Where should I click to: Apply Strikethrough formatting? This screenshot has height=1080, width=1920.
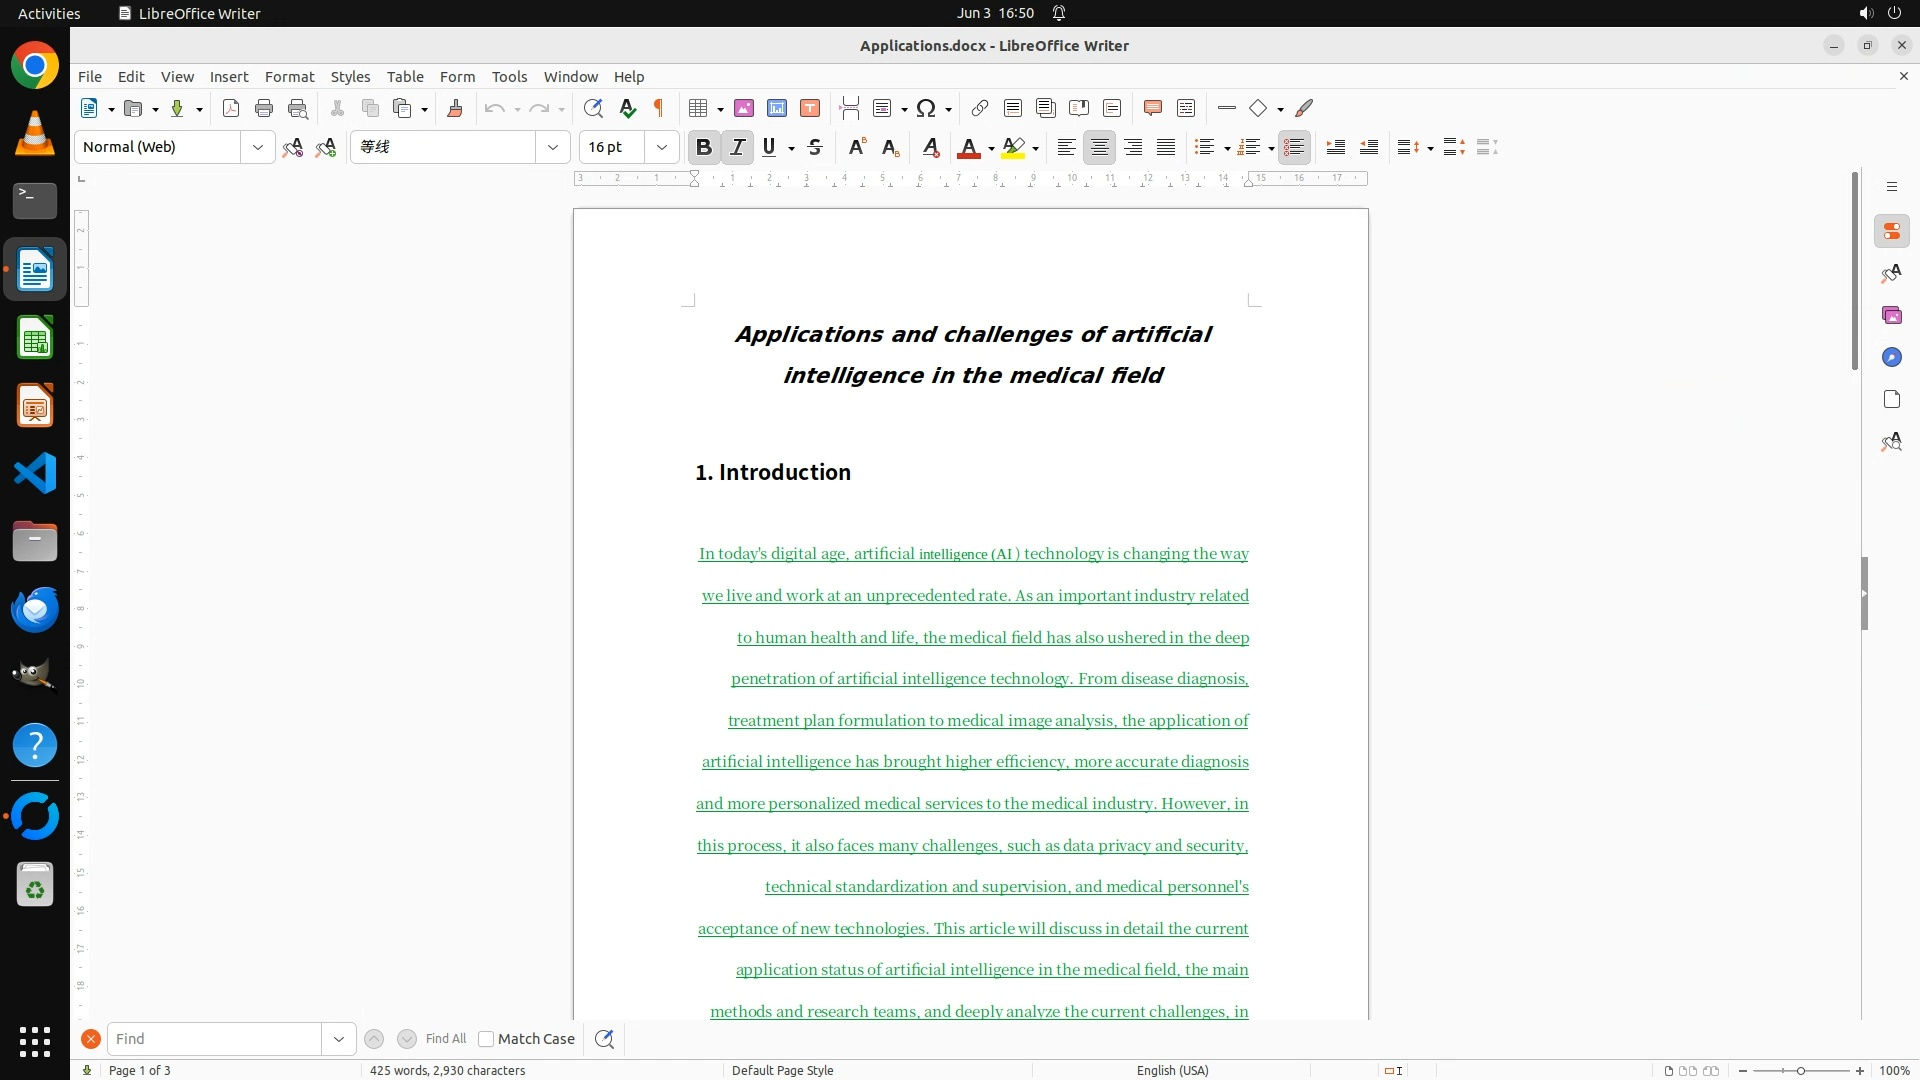coord(815,147)
